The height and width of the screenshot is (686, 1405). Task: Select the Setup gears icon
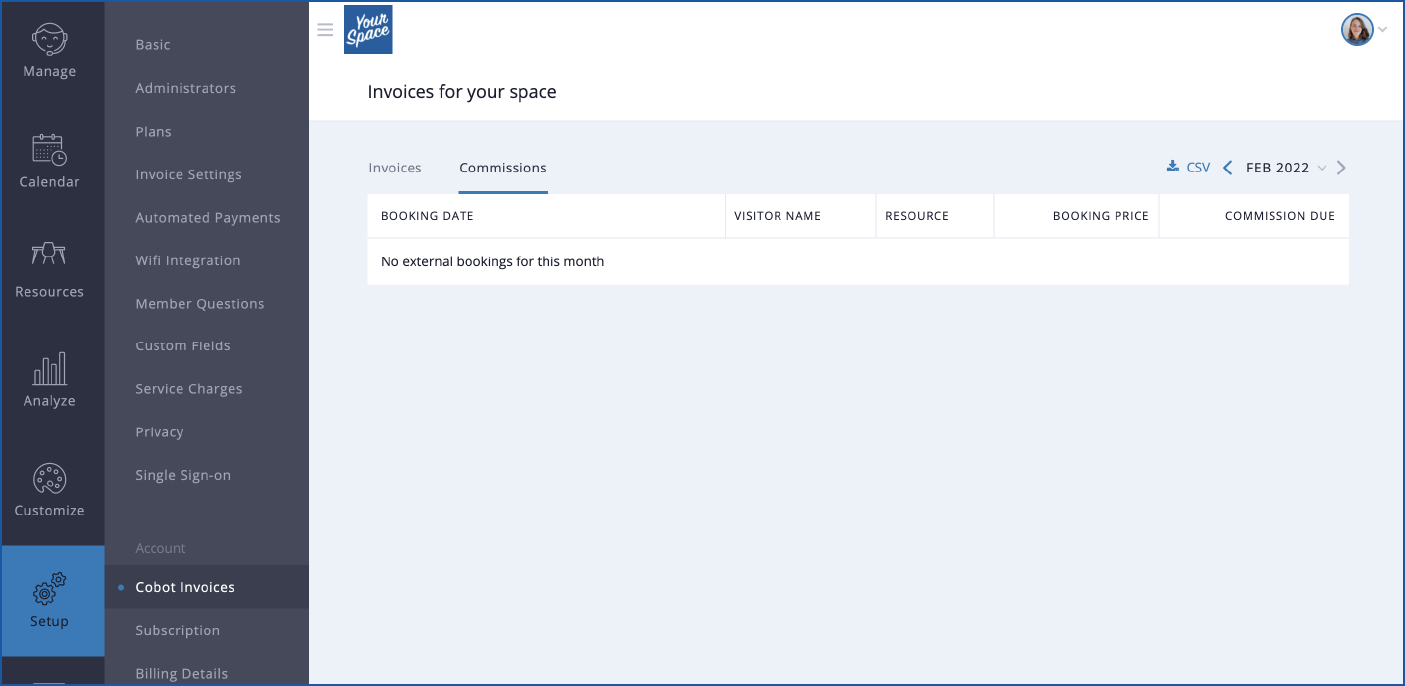48,592
